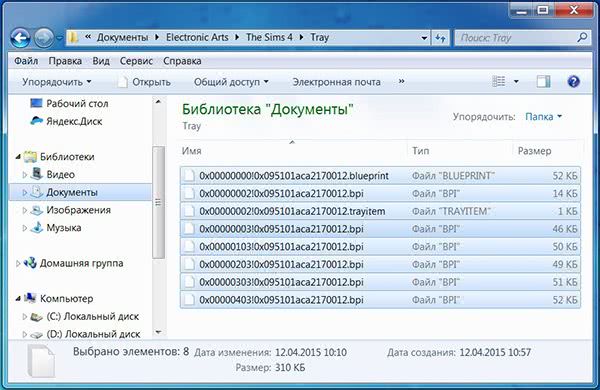Select file 0x00000002!0x095101aca2170012.trayitem
This screenshot has height=390, width=600.
(380, 211)
